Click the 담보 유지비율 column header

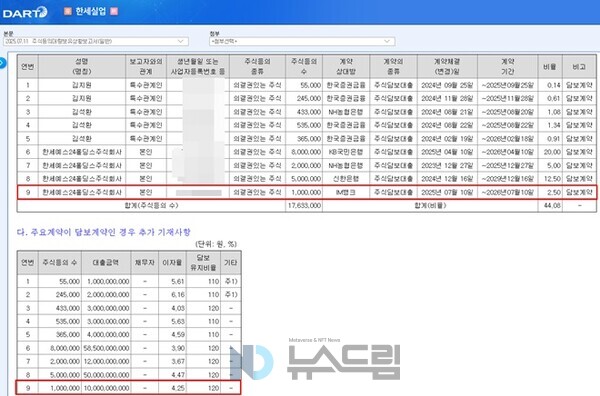click(x=203, y=262)
